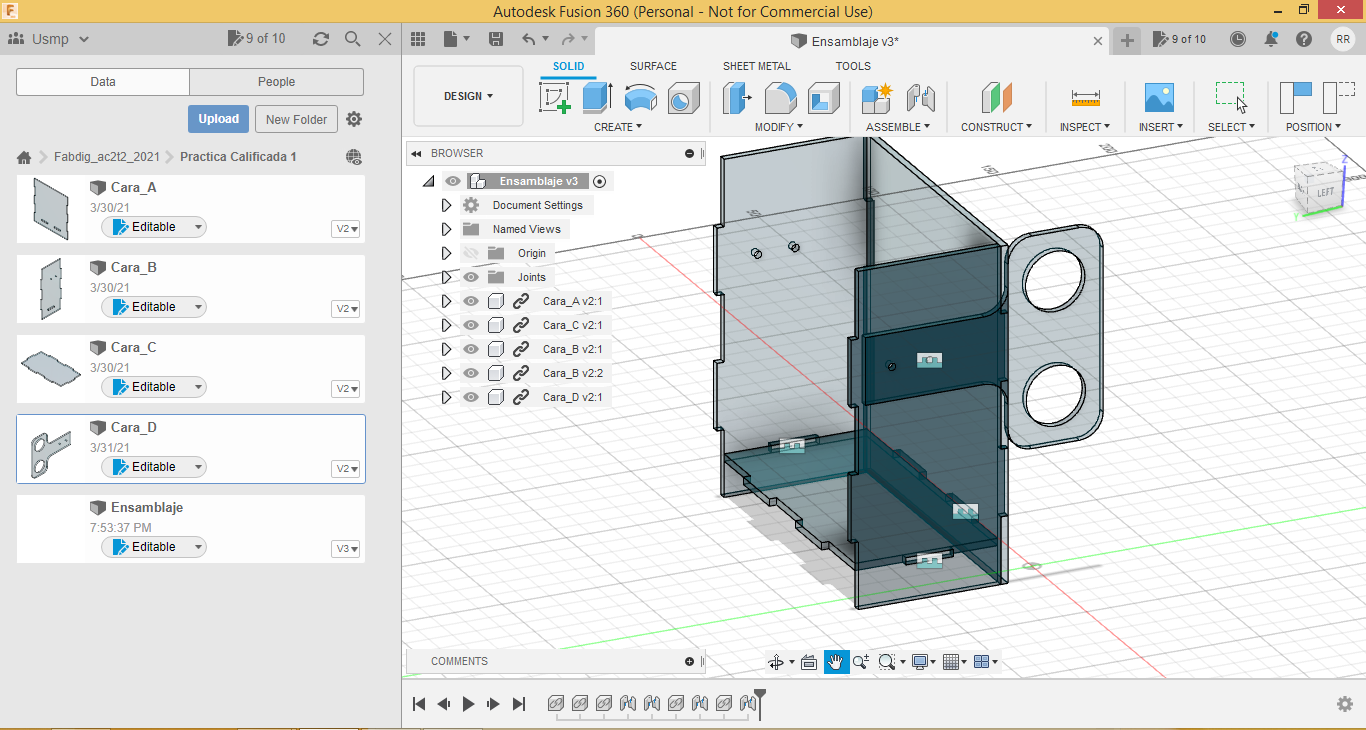Jump timeline to the beginning

419,704
